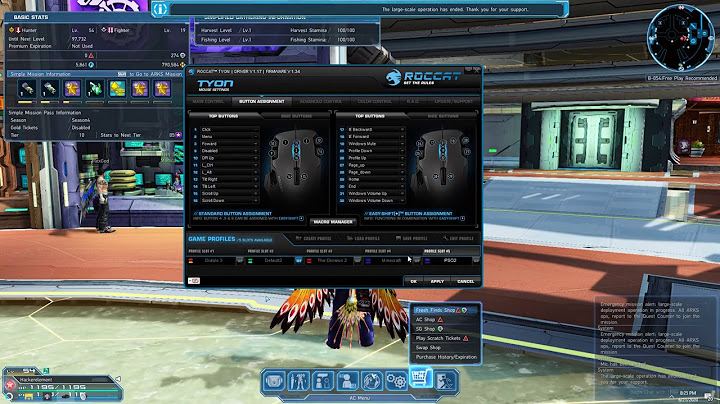
Task: Select SG Shop menu entry
Action: [444, 329]
